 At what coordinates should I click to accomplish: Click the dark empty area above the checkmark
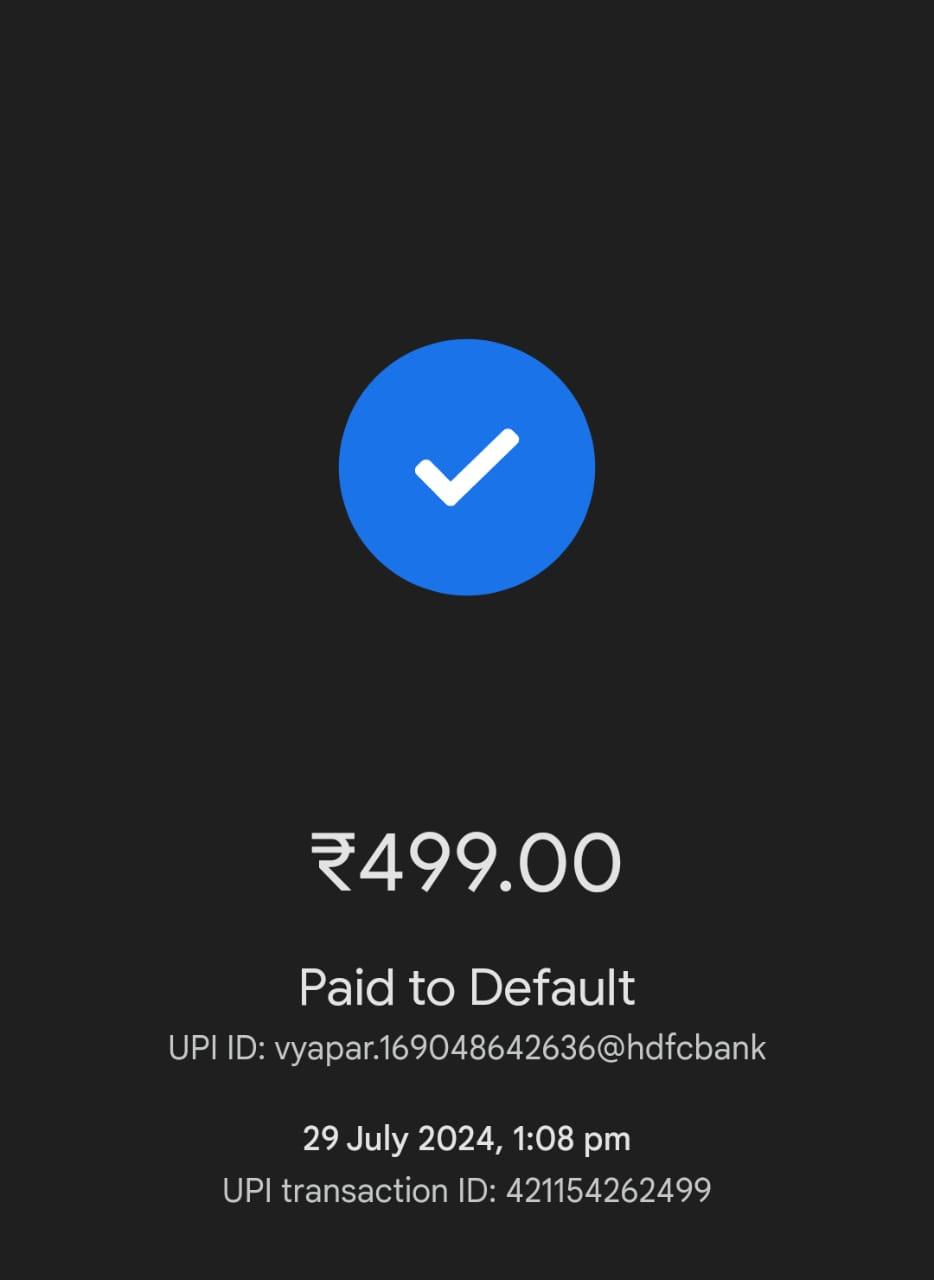467,170
